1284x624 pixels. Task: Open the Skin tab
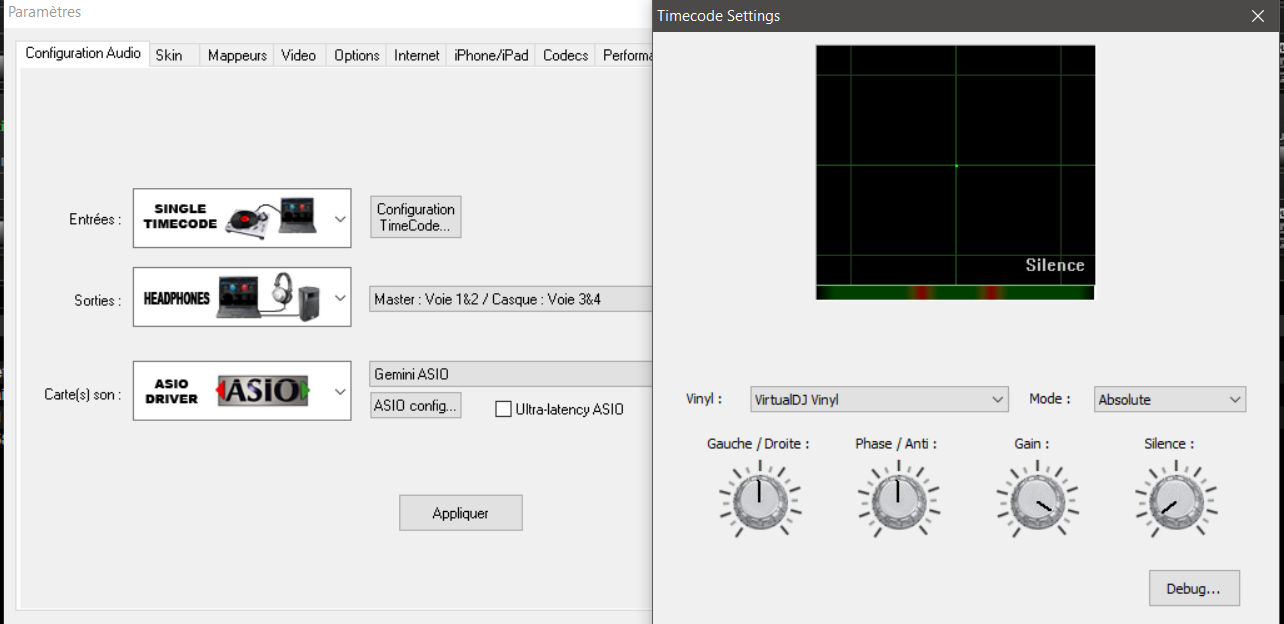(169, 56)
